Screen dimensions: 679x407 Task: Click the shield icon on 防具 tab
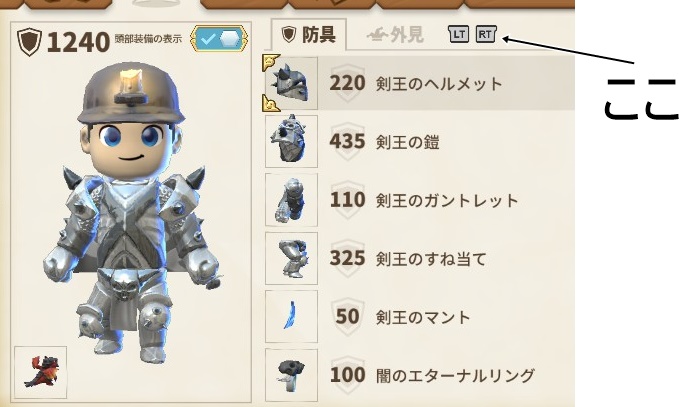pyautogui.click(x=288, y=34)
